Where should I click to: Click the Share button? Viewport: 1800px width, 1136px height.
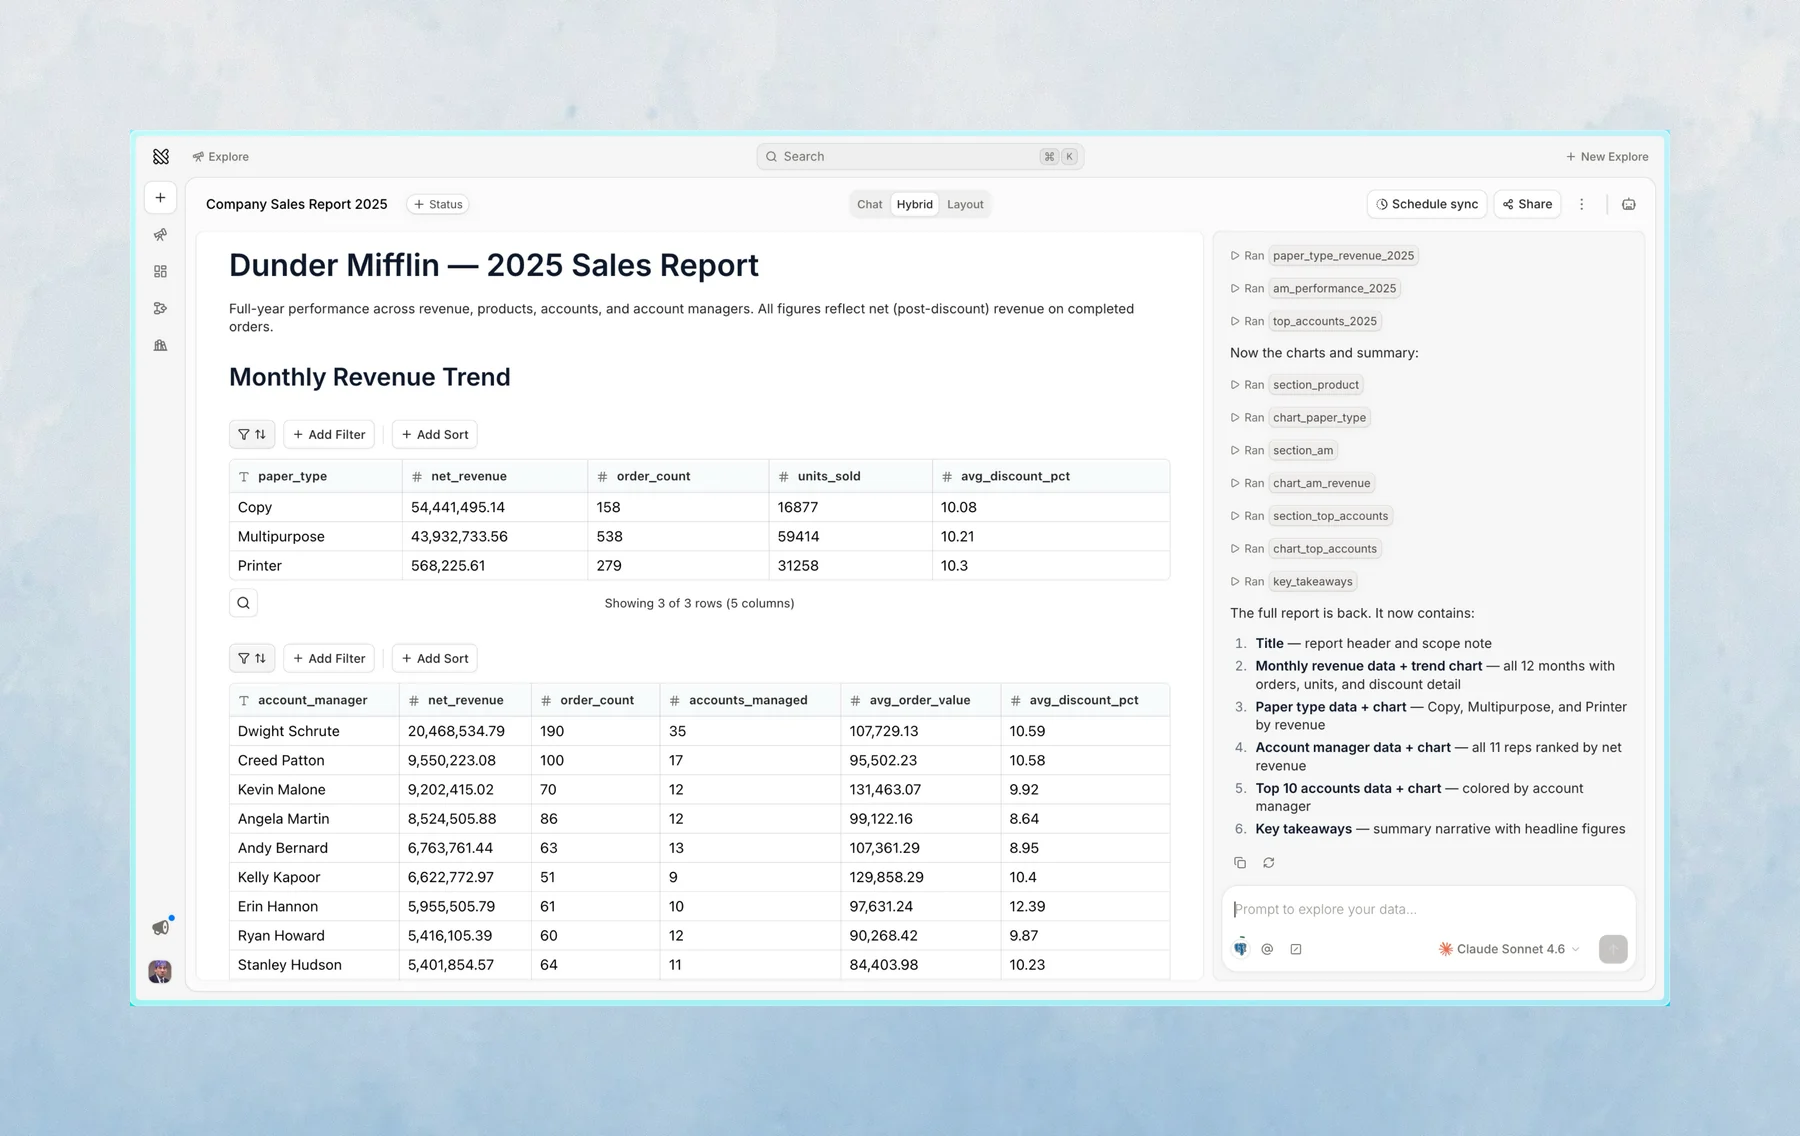tap(1527, 204)
